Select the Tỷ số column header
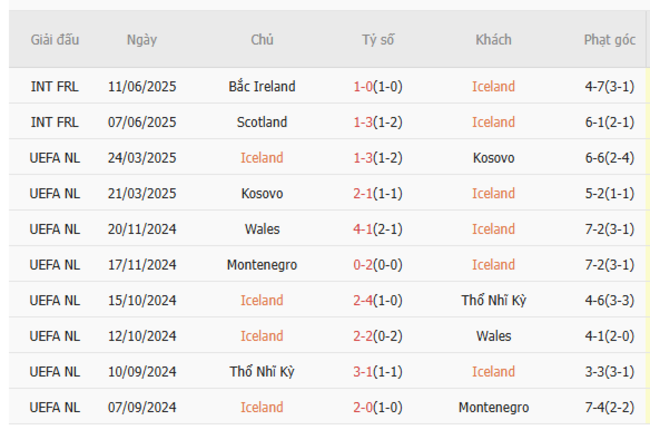Image resolution: width=650 pixels, height=430 pixels. 378,40
